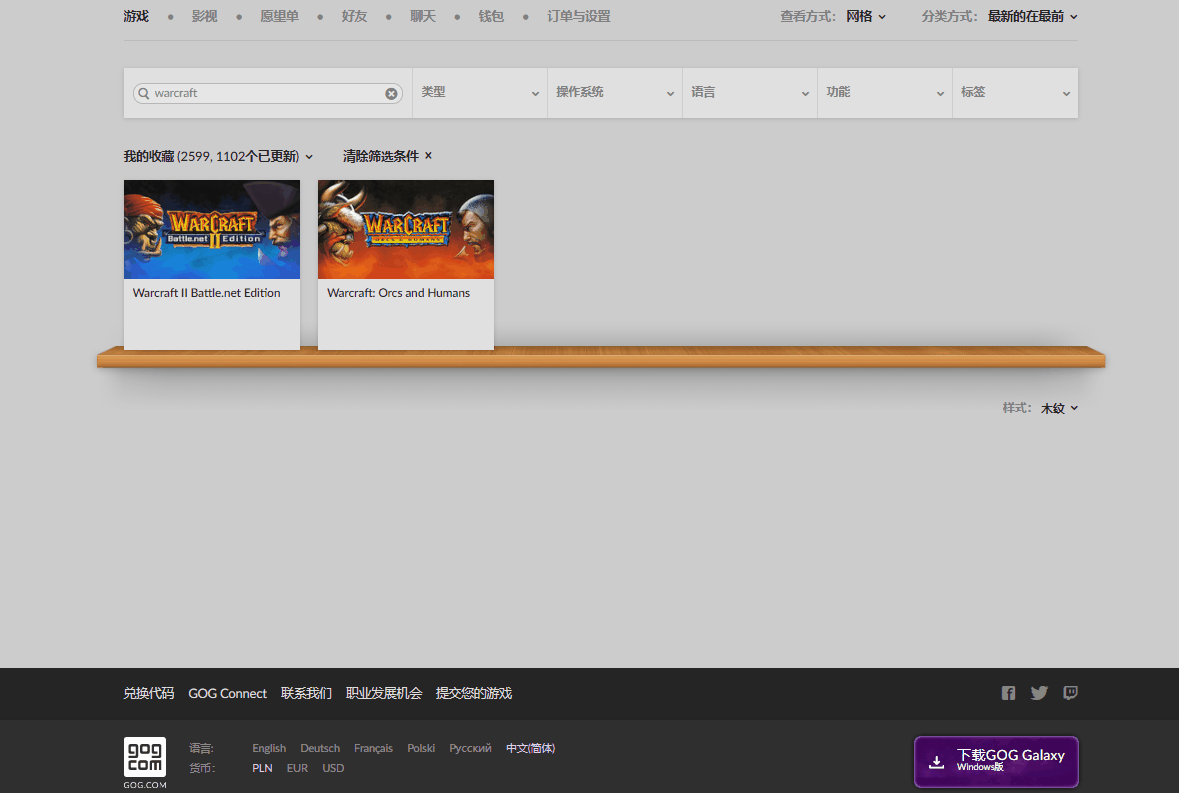Open the 提交您的游戏 footer link
1179x793 pixels.
(474, 693)
